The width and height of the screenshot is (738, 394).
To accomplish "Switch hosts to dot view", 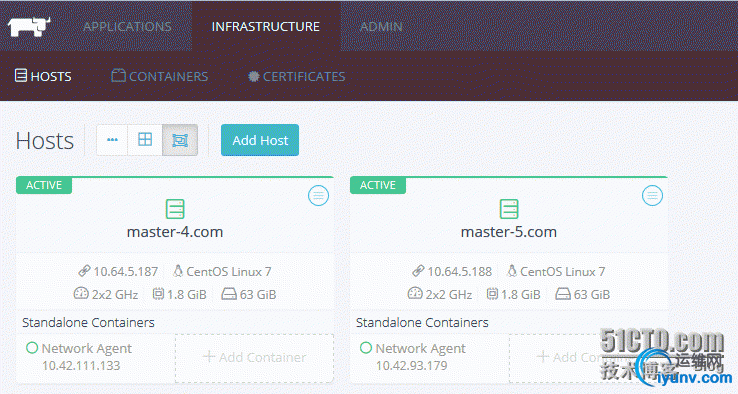I will (112, 140).
